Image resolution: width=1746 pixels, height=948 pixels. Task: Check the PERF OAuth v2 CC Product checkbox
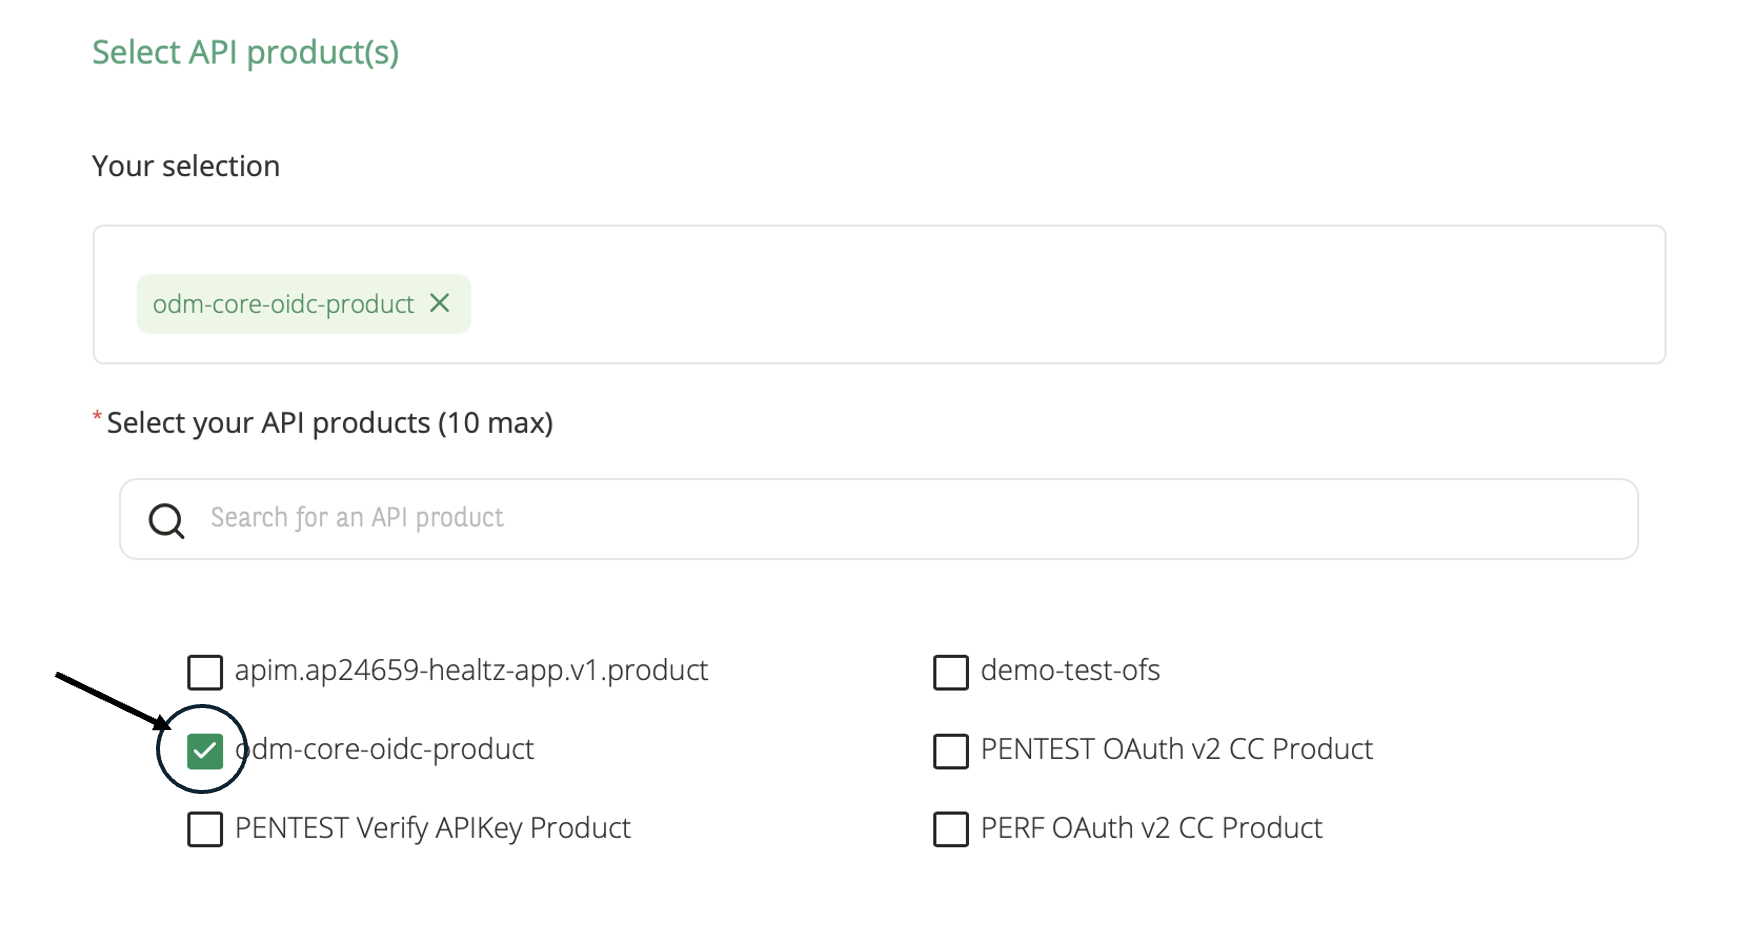pyautogui.click(x=950, y=829)
